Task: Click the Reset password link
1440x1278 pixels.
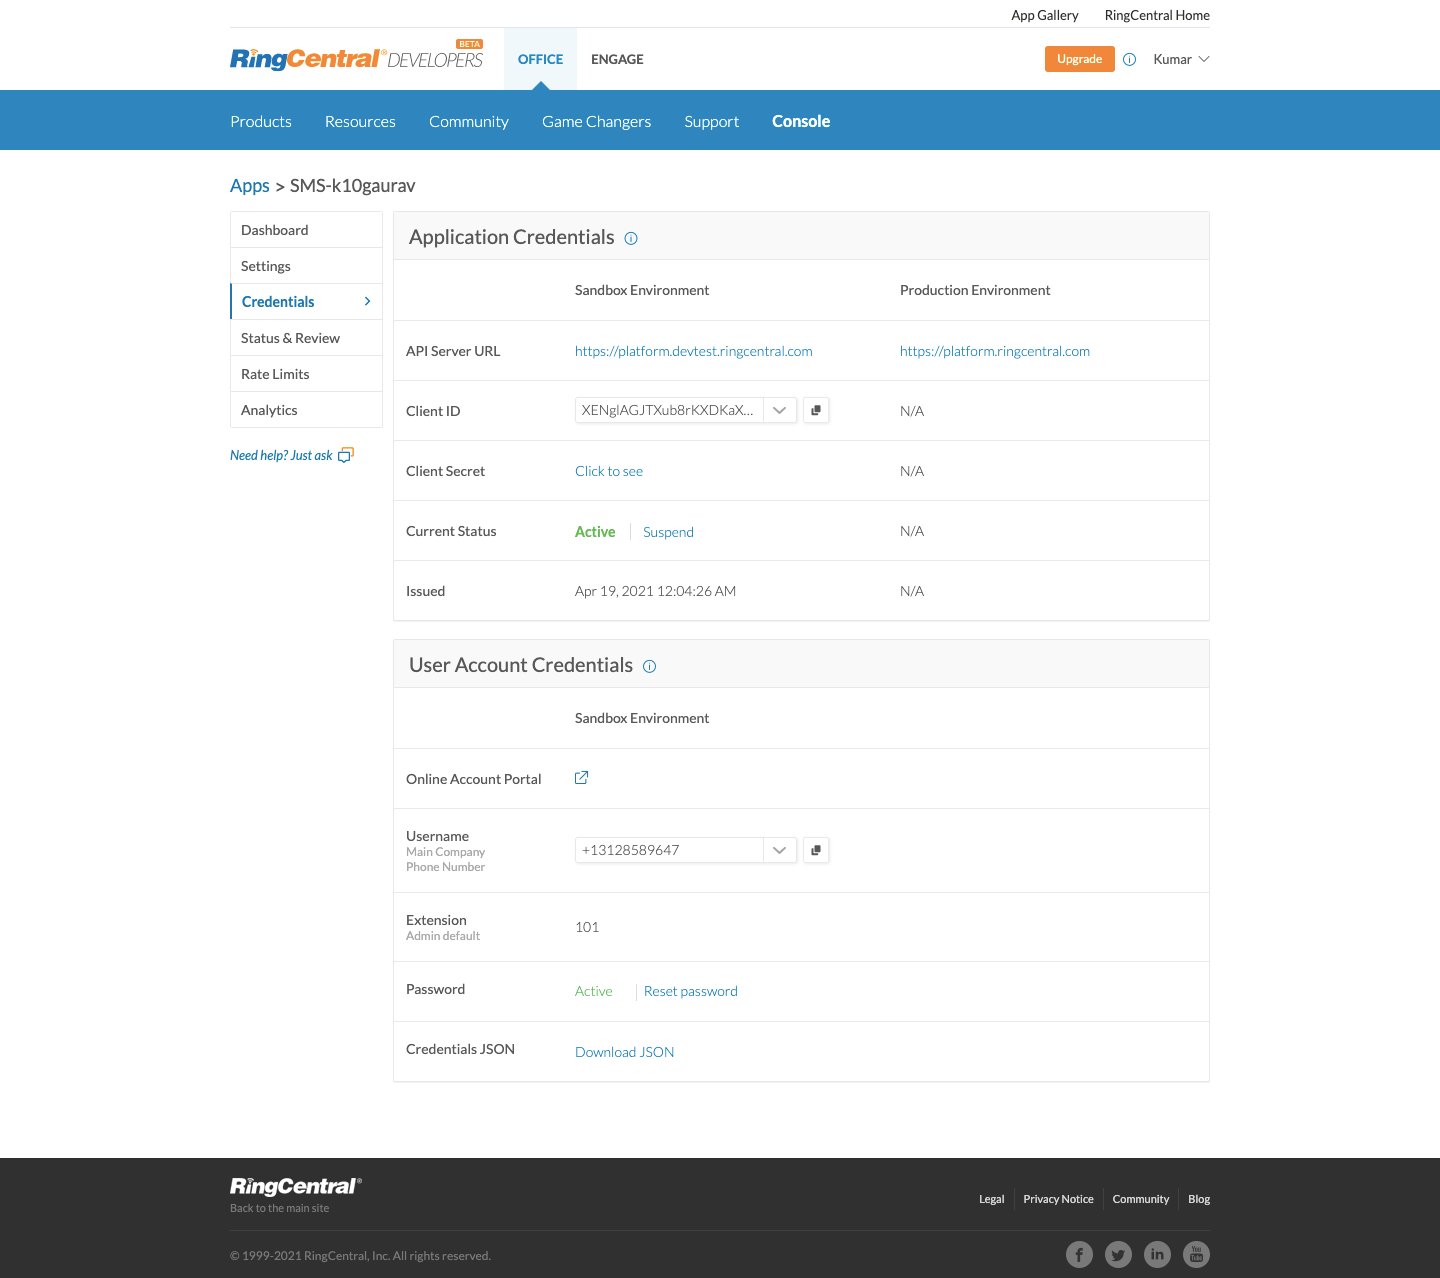Action: 691,991
